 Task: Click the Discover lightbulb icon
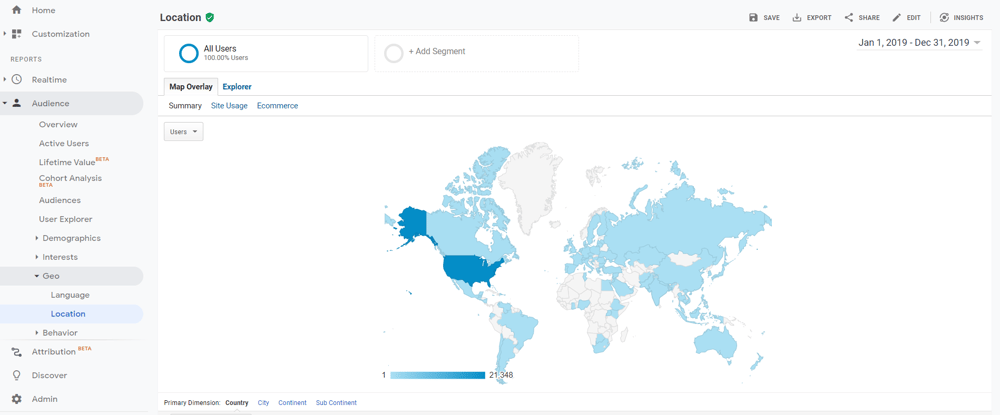click(x=17, y=375)
